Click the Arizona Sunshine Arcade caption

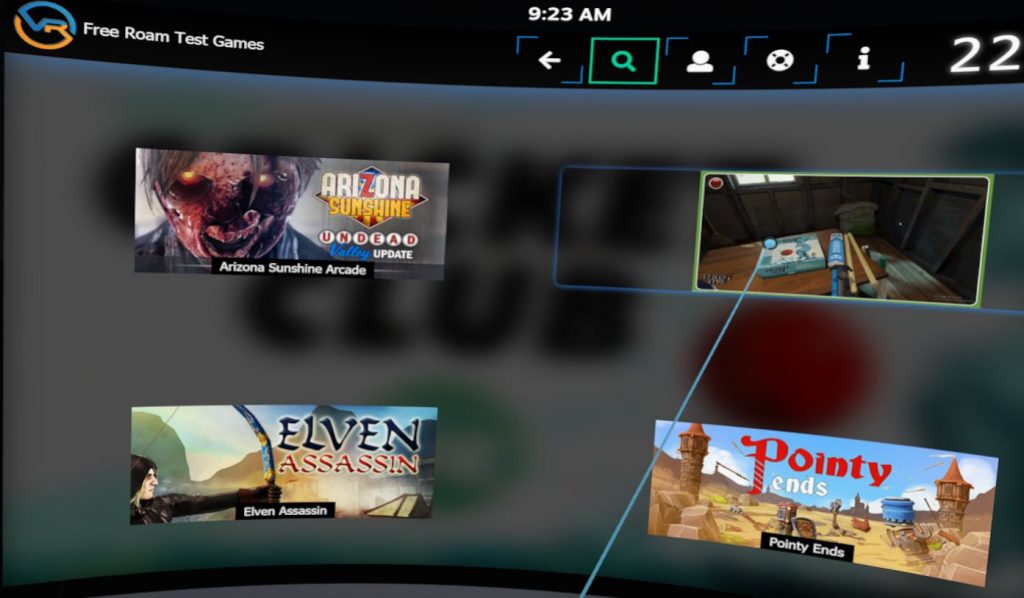tap(292, 271)
